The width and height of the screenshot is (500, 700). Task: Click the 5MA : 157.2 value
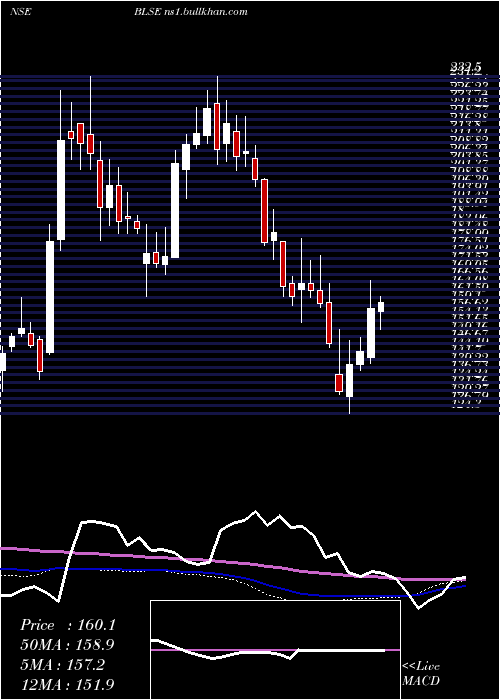pyautogui.click(x=62, y=664)
